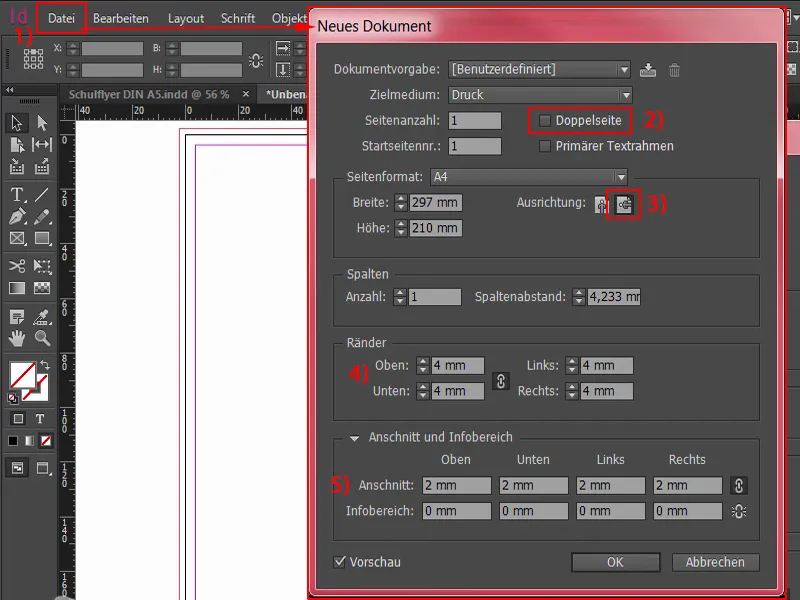Screen dimensions: 800x600
Task: Enable the Doppelseite checkbox
Action: [x=545, y=120]
